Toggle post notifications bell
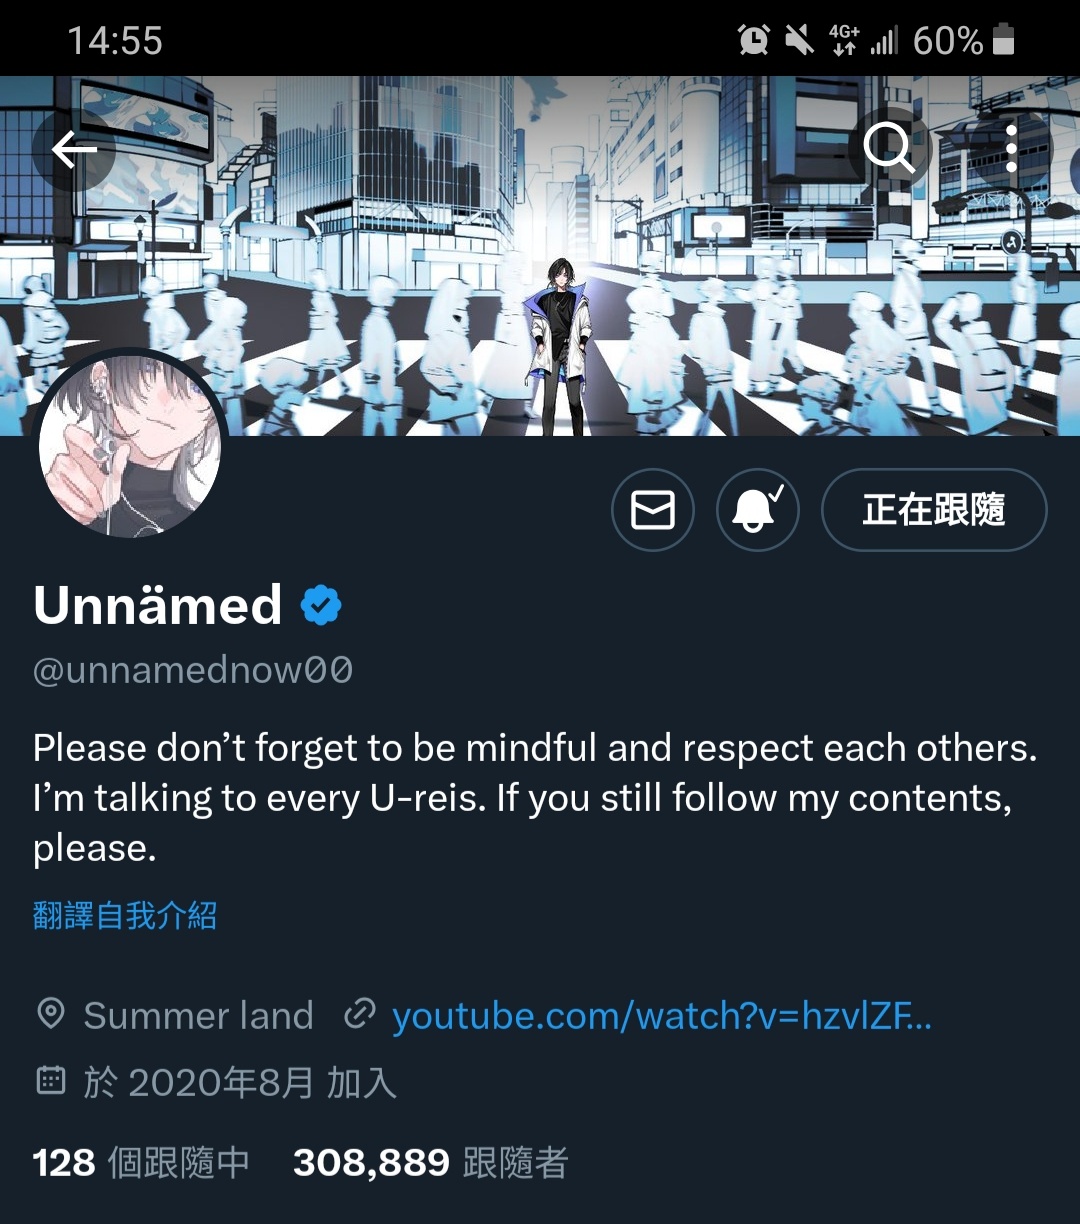This screenshot has width=1080, height=1224. click(758, 510)
